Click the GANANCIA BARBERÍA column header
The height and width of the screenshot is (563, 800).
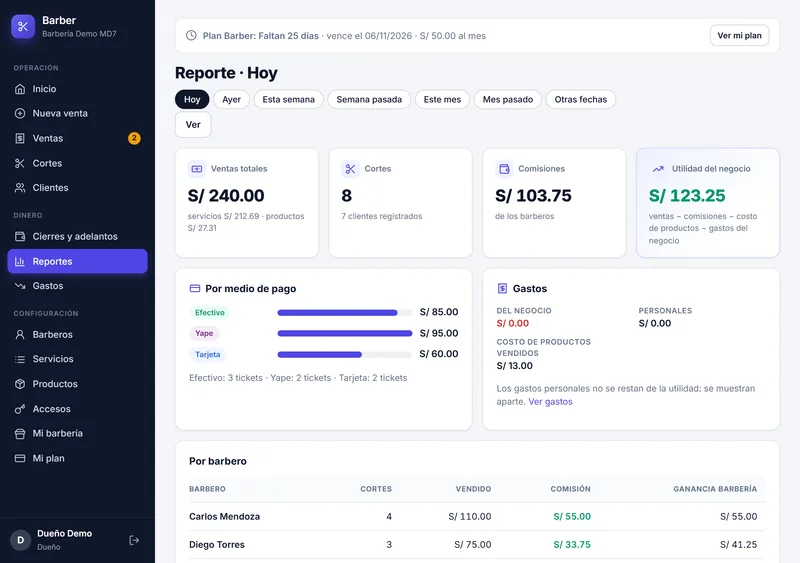715,489
